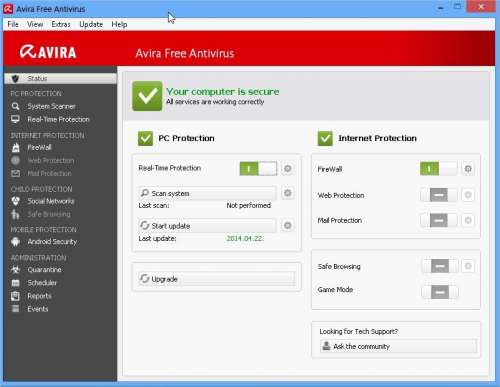Click the Avira logo in the red banner
Screen dimensions: 500x387
[48, 52]
